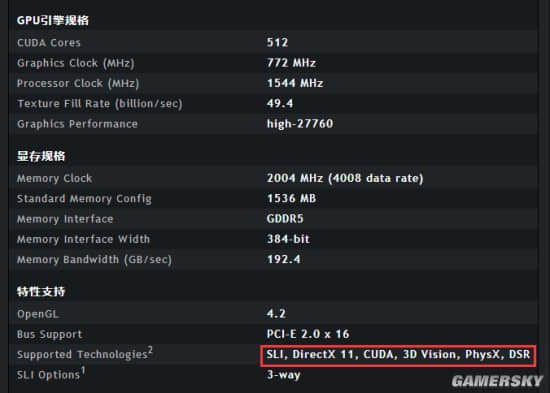This screenshot has height=393, width=550.
Task: Click the GAMERSKY watermark logo
Action: (497, 381)
